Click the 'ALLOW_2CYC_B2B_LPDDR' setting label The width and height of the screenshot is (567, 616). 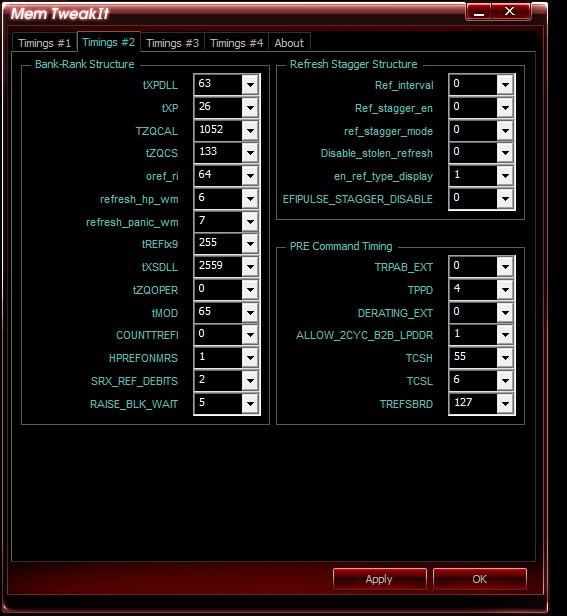click(x=365, y=335)
